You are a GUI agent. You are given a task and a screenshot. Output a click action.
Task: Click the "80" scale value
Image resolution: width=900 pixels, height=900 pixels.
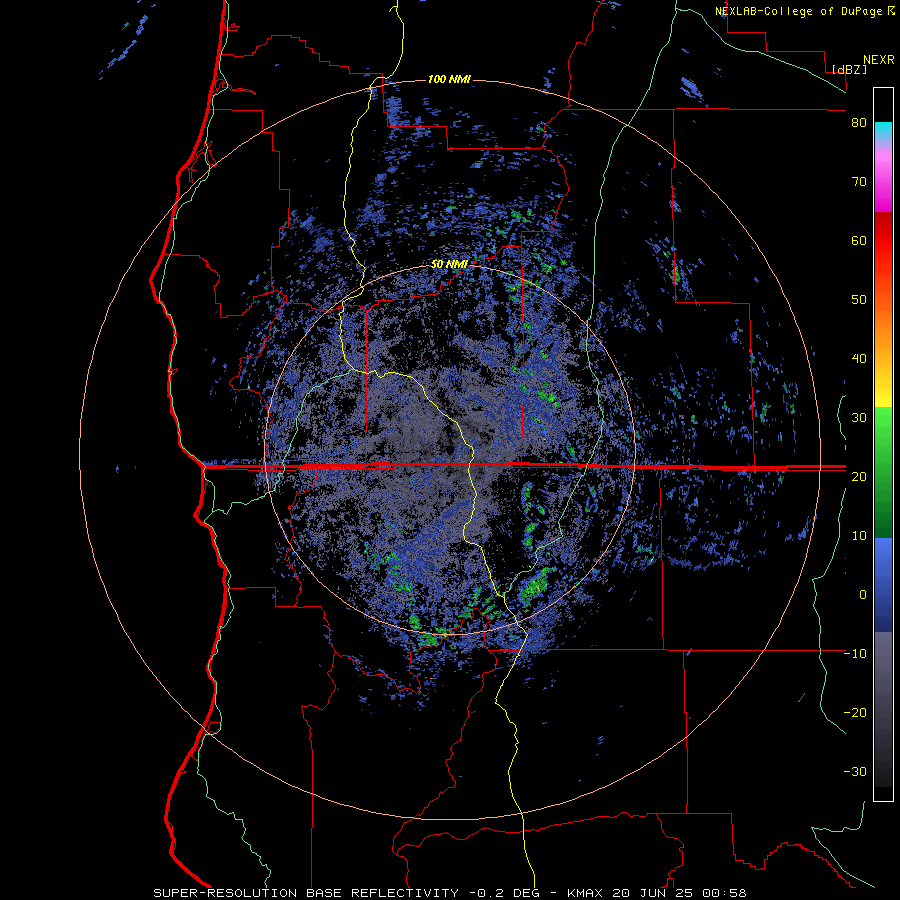point(859,123)
